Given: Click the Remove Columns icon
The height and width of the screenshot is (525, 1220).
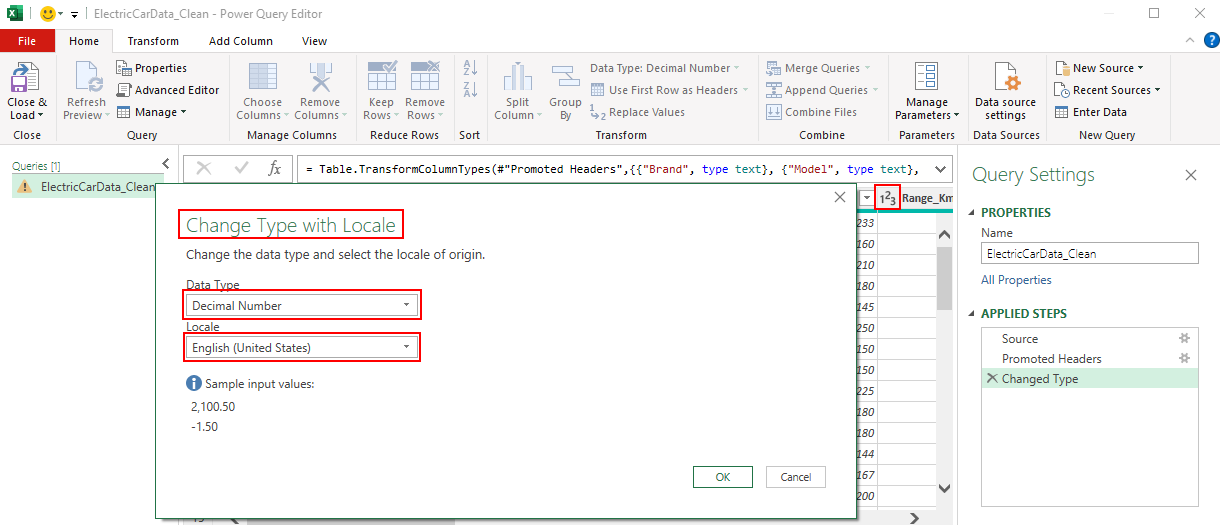Looking at the screenshot, I should point(320,79).
